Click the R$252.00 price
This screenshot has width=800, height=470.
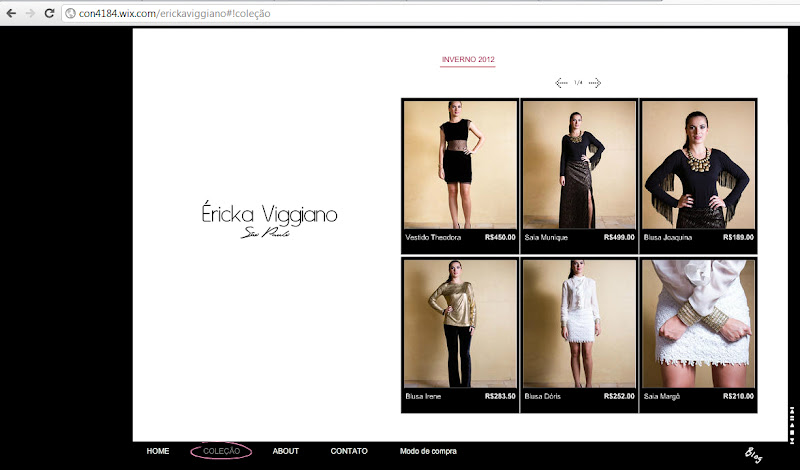(x=619, y=396)
